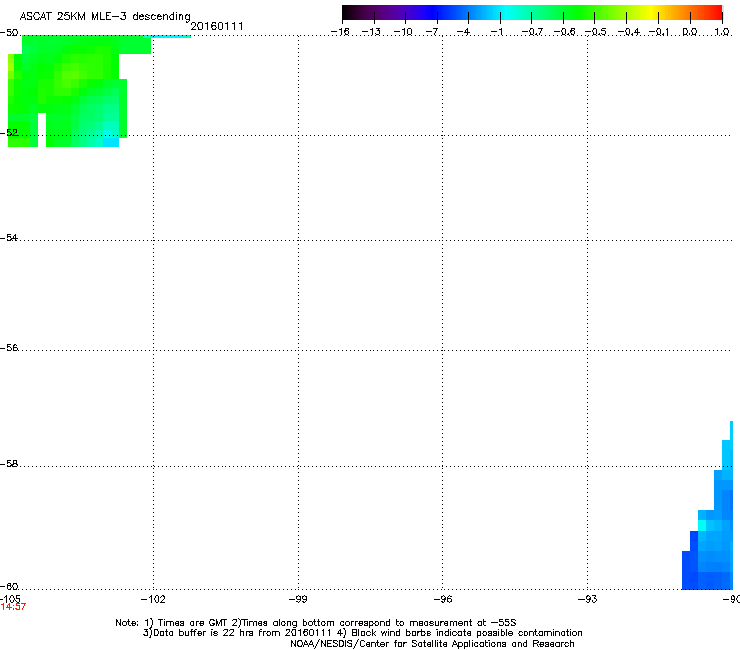Click the color bar label '-4'
740x650 pixels.
point(464,32)
